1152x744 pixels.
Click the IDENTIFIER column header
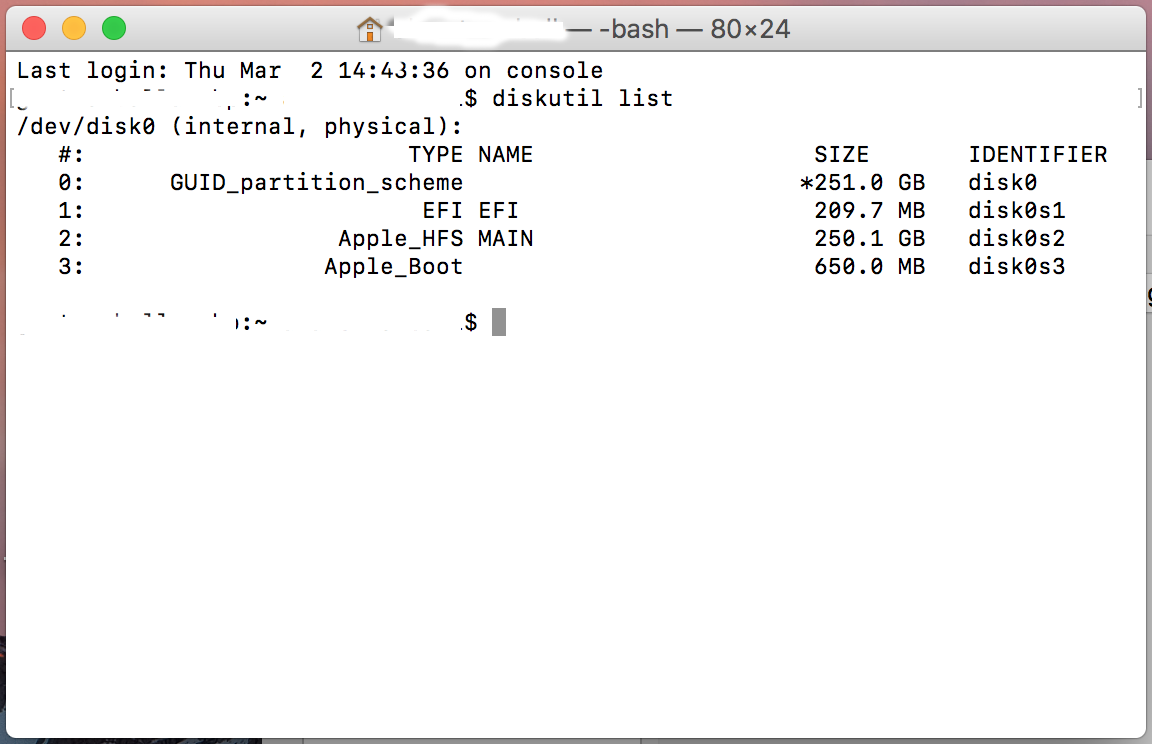pos(1038,154)
